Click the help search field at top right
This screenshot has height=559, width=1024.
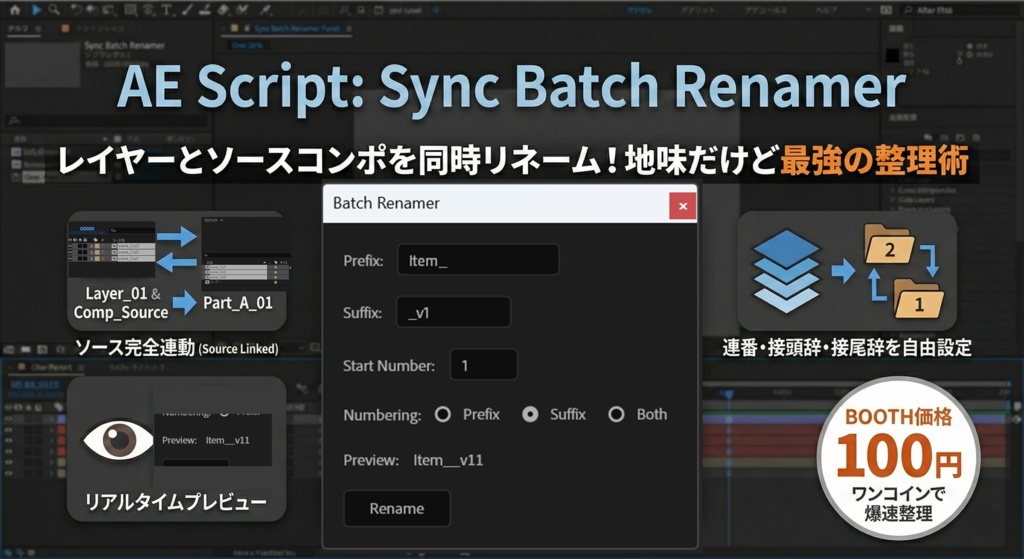[959, 10]
